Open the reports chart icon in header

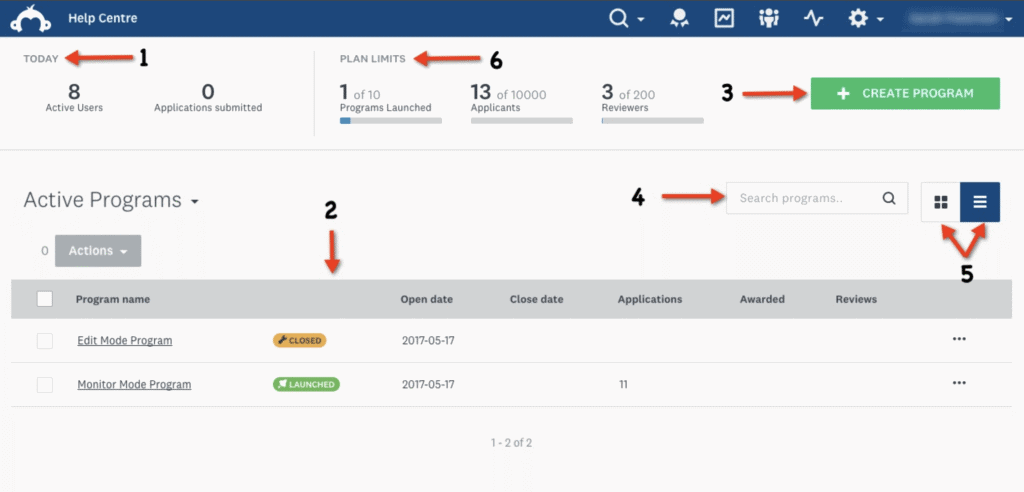click(x=725, y=18)
